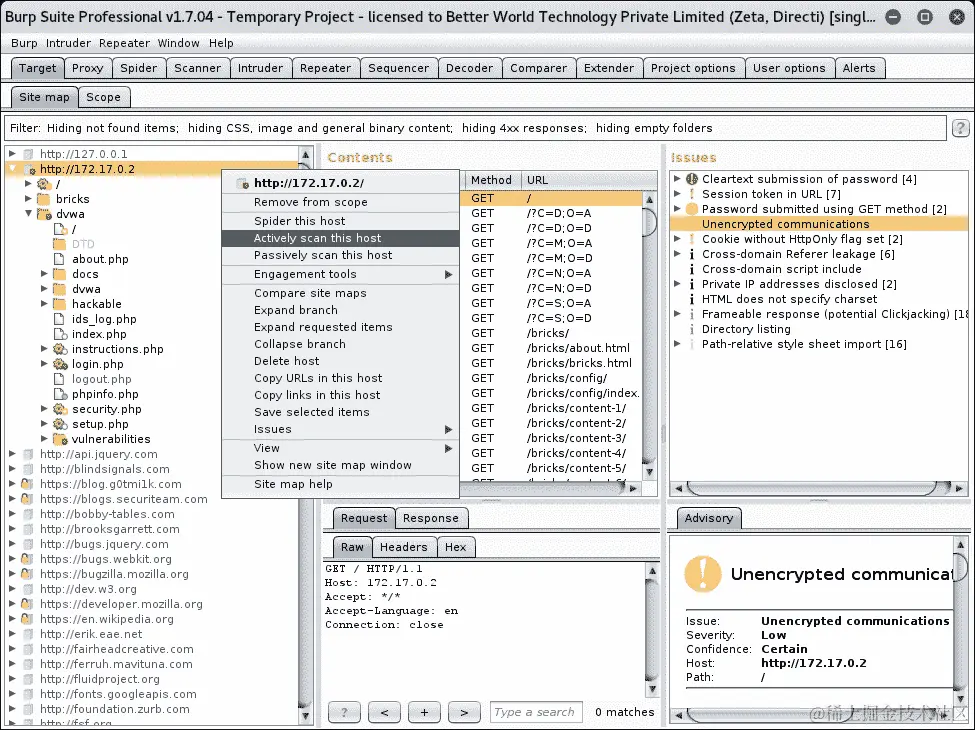Image resolution: width=975 pixels, height=730 pixels.
Task: Select Spider this host from context menu
Action: tap(340, 221)
